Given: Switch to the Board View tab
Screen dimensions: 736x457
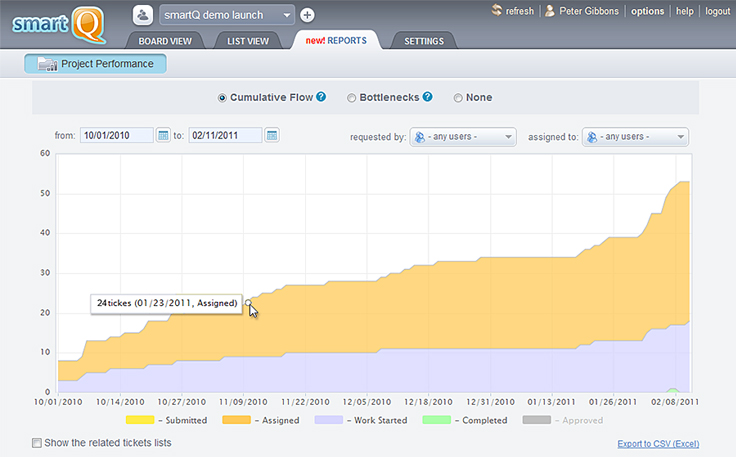Looking at the screenshot, I should [164, 41].
